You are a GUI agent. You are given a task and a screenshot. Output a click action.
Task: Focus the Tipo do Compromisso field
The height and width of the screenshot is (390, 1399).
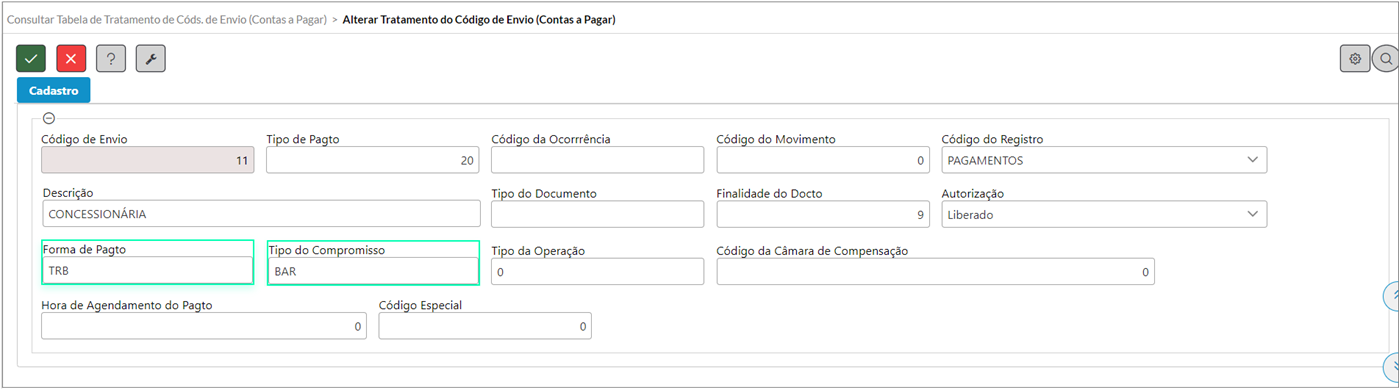tap(373, 270)
